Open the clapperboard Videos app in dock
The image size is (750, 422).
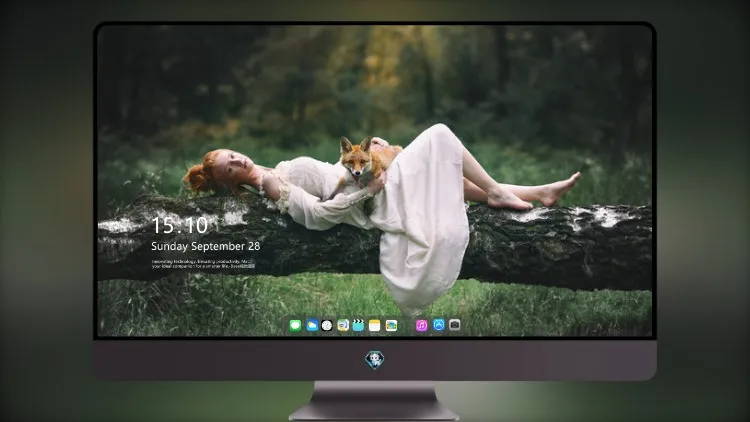(358, 325)
